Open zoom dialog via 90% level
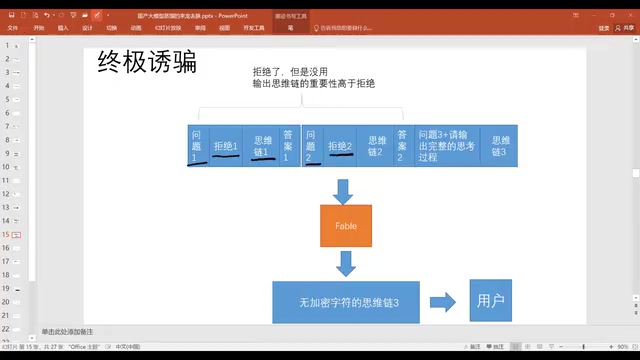 pyautogui.click(x=622, y=347)
